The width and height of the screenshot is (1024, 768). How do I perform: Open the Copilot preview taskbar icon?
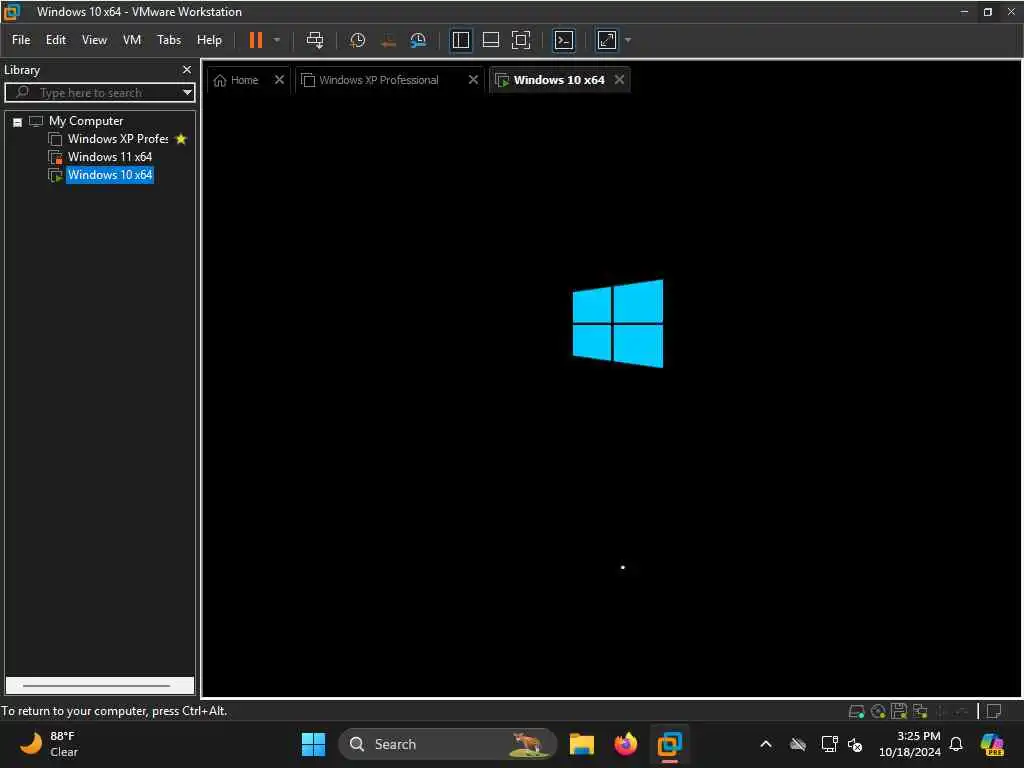(x=992, y=744)
